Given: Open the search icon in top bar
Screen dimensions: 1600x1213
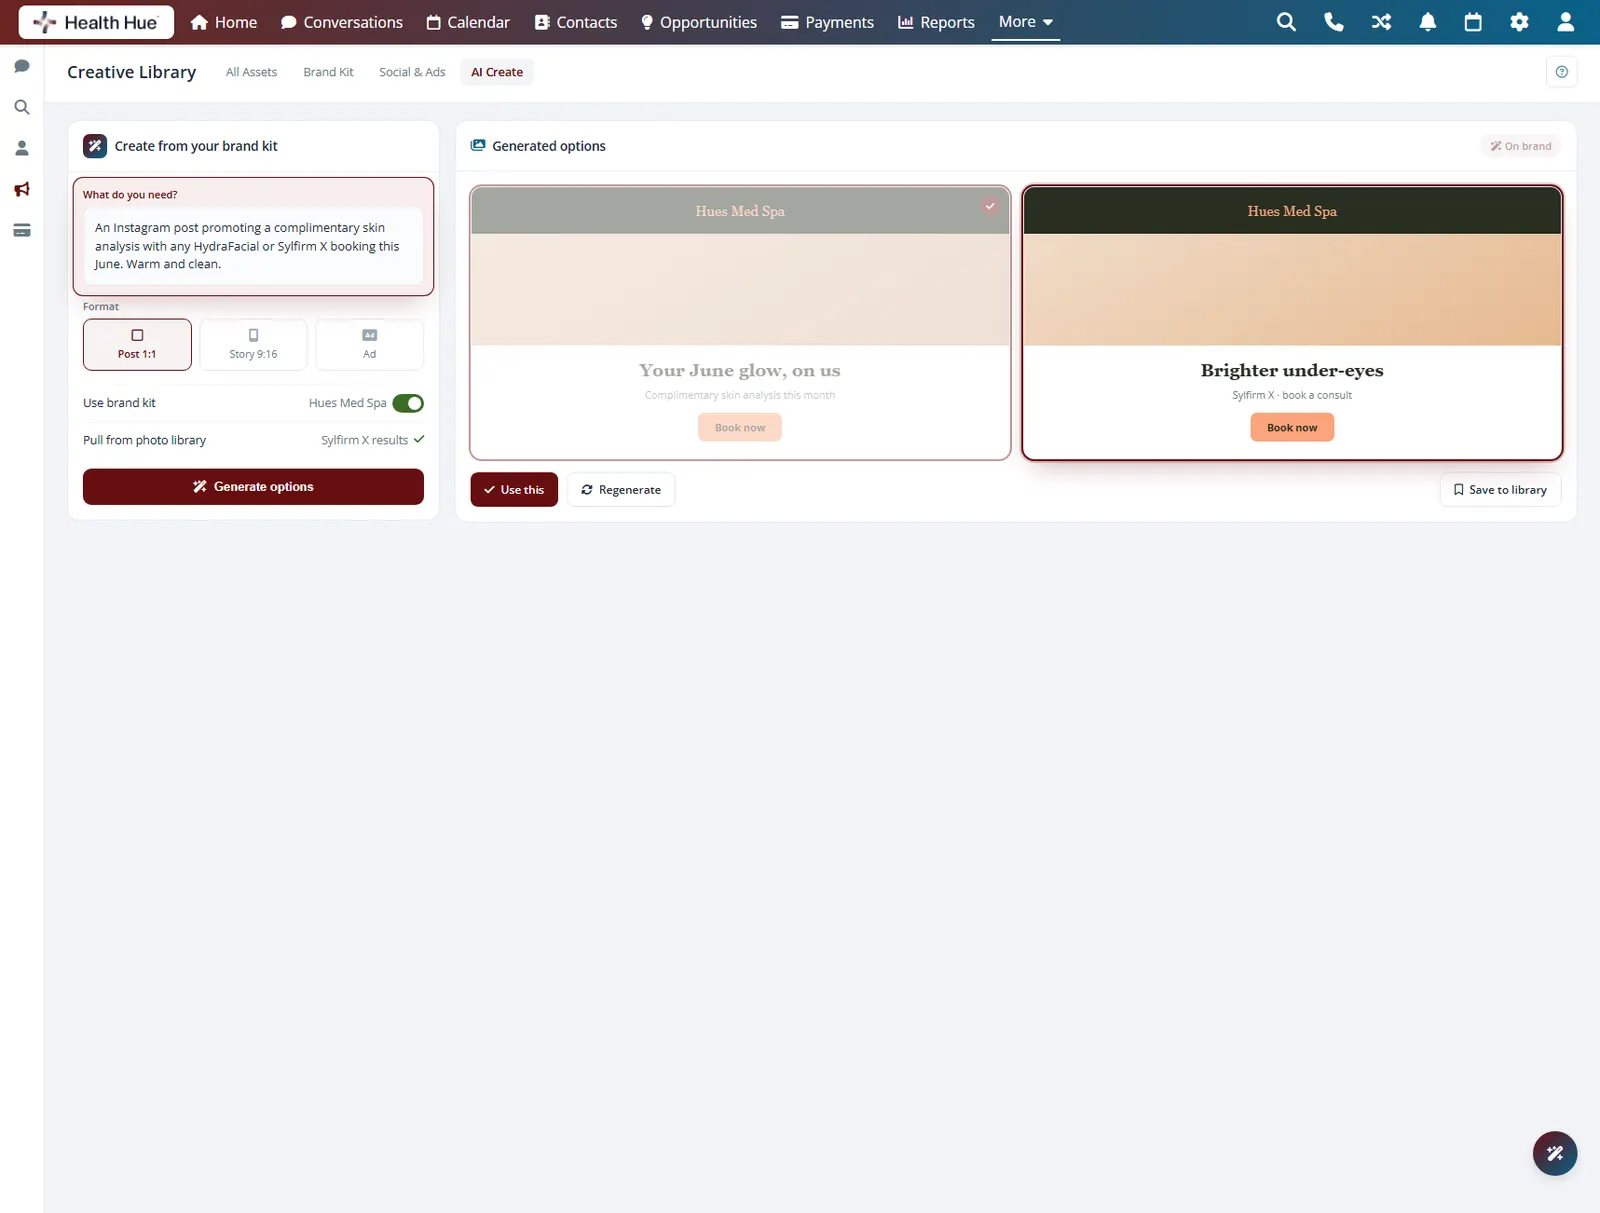Looking at the screenshot, I should (1286, 22).
